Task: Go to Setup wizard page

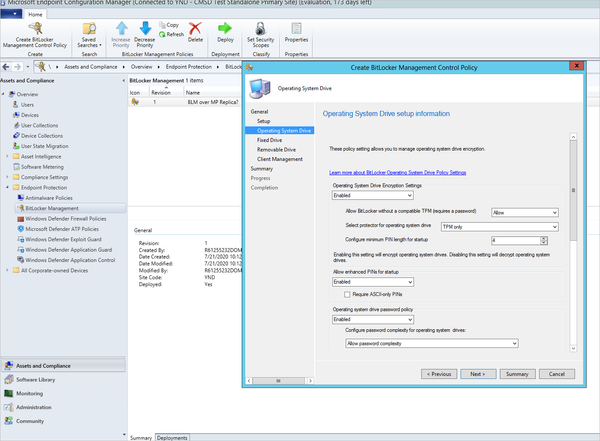Action: (x=263, y=121)
